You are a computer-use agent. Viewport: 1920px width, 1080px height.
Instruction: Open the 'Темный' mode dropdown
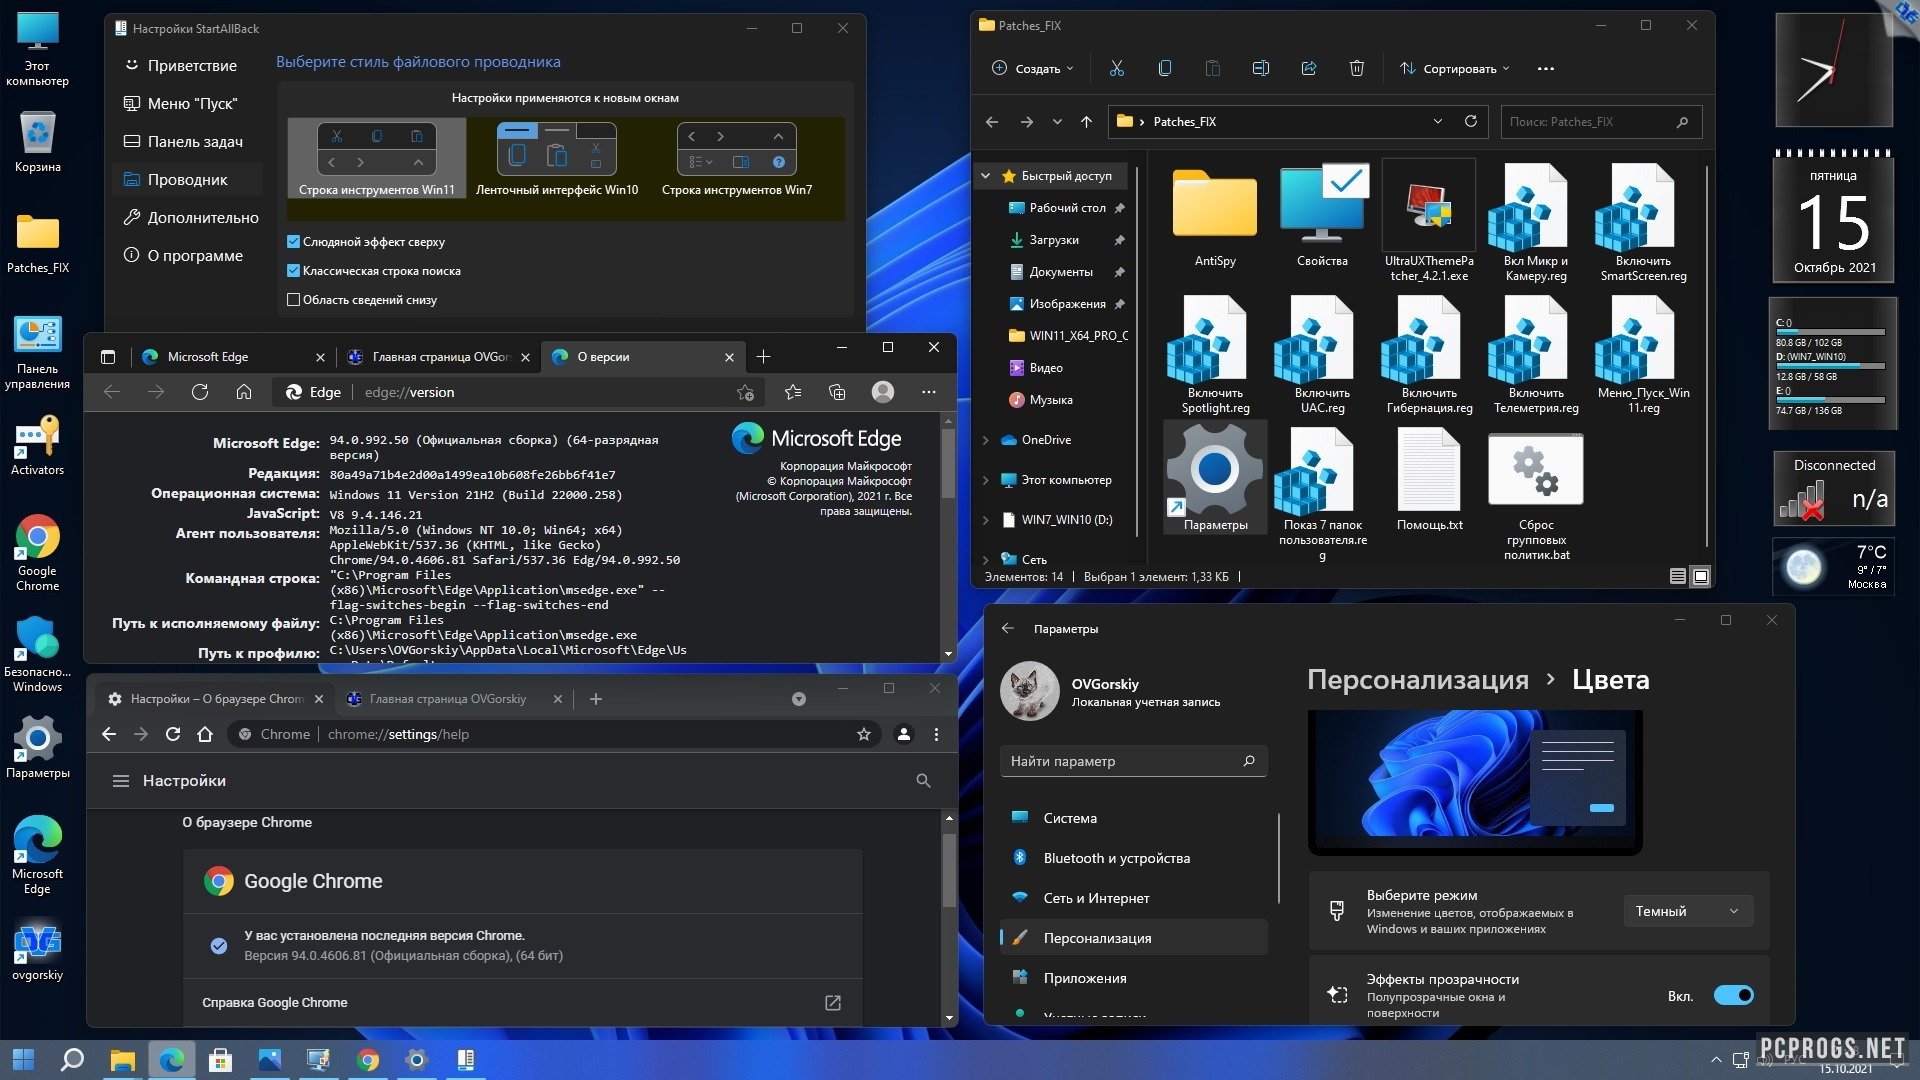pyautogui.click(x=1687, y=911)
